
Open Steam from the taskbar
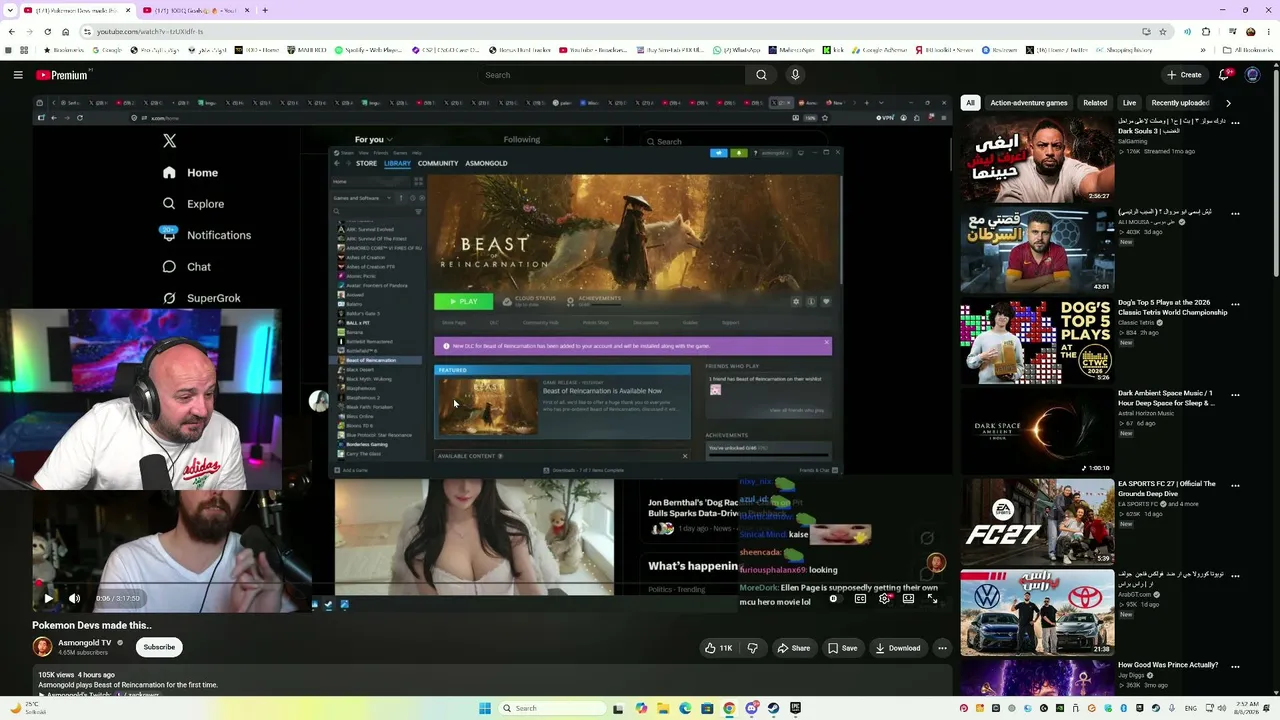[x=773, y=708]
